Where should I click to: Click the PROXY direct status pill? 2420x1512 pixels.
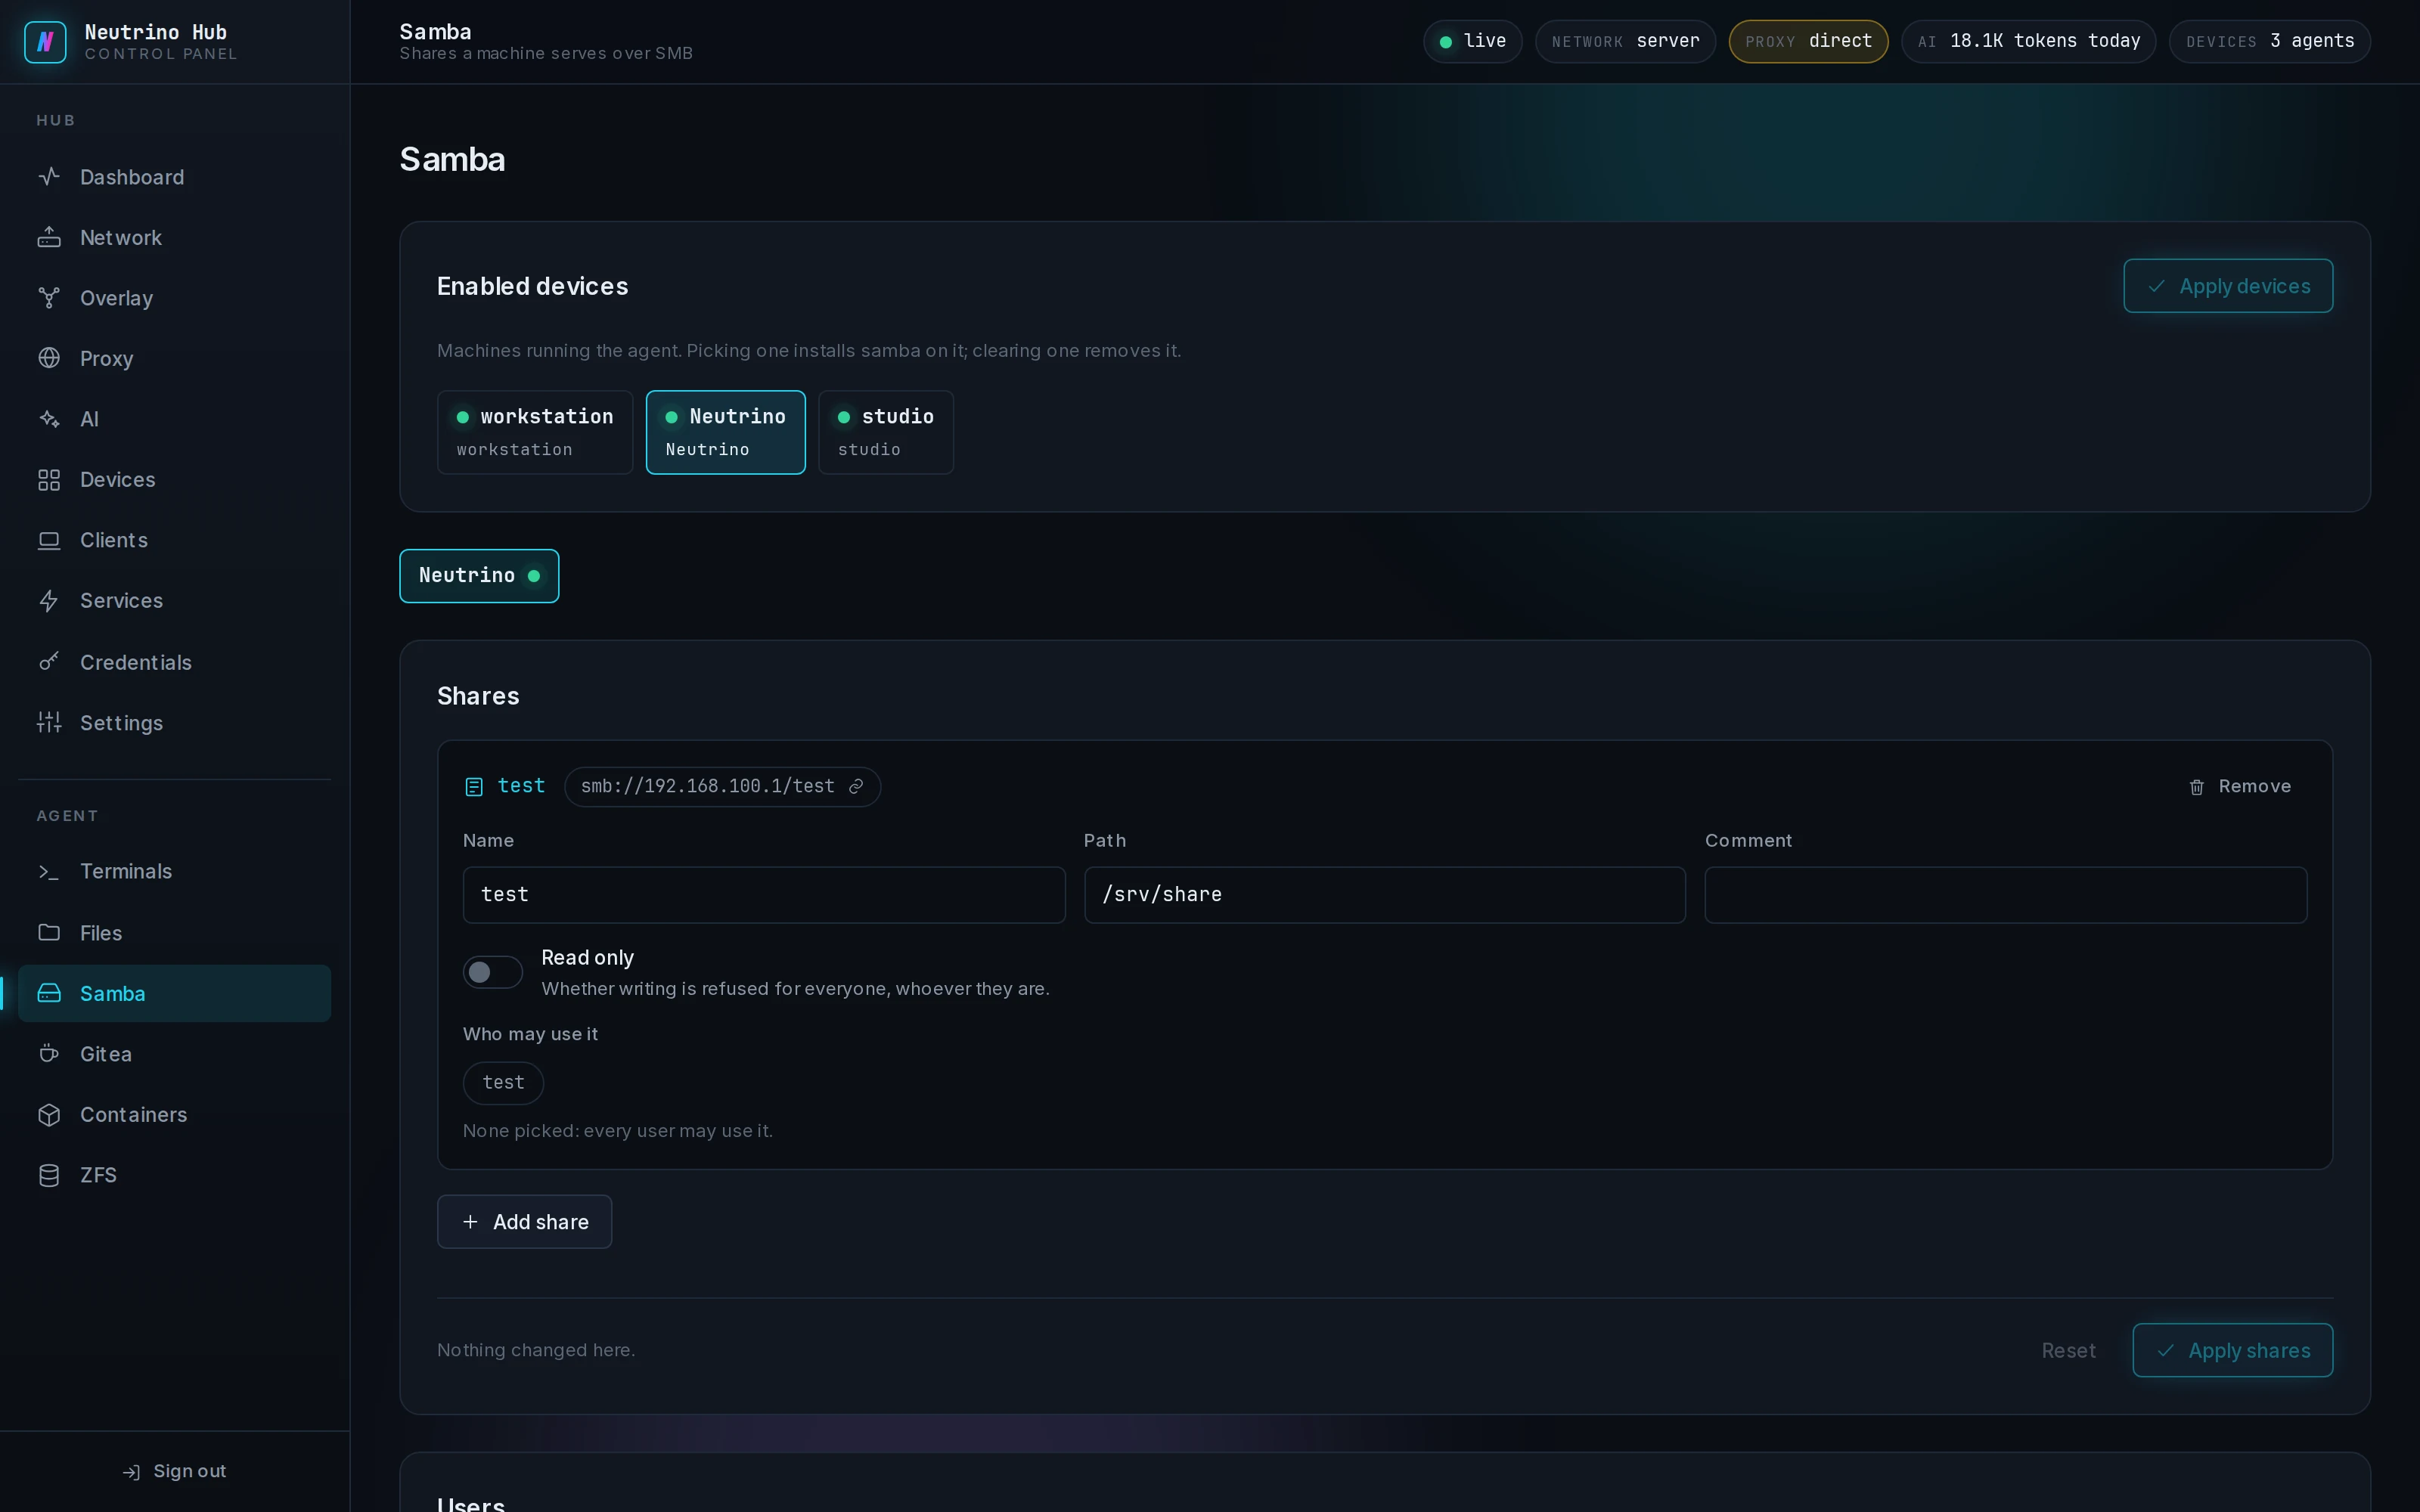point(1808,42)
